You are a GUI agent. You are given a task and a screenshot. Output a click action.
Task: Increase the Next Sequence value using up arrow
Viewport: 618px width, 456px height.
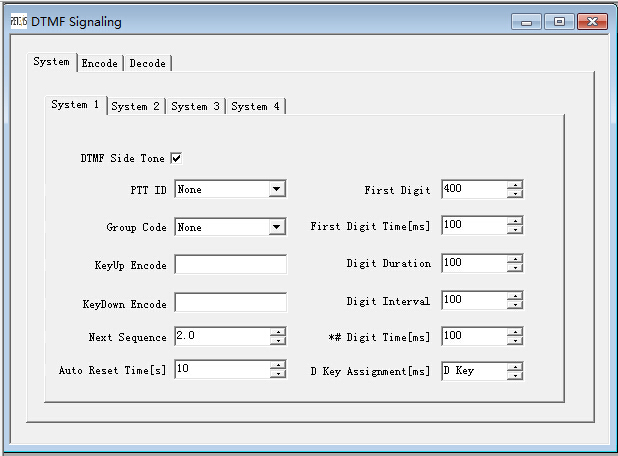point(278,331)
